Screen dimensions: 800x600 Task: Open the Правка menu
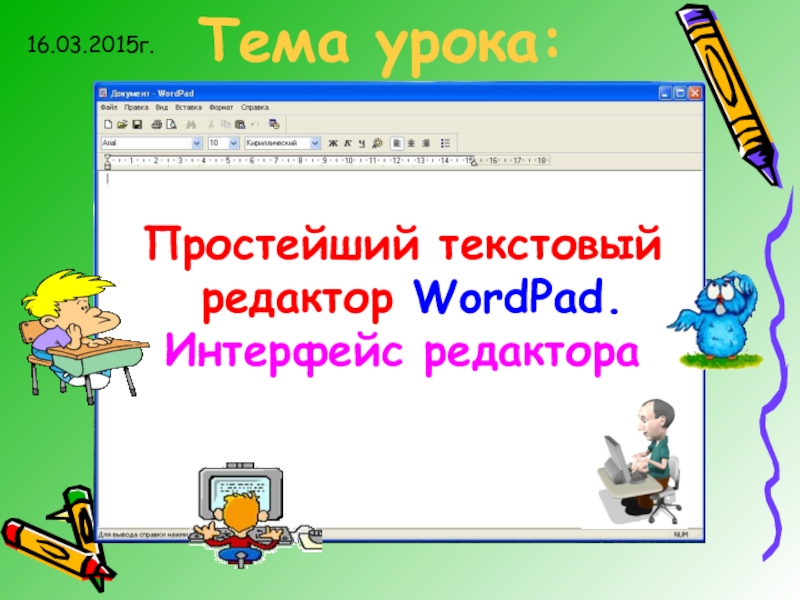click(136, 108)
